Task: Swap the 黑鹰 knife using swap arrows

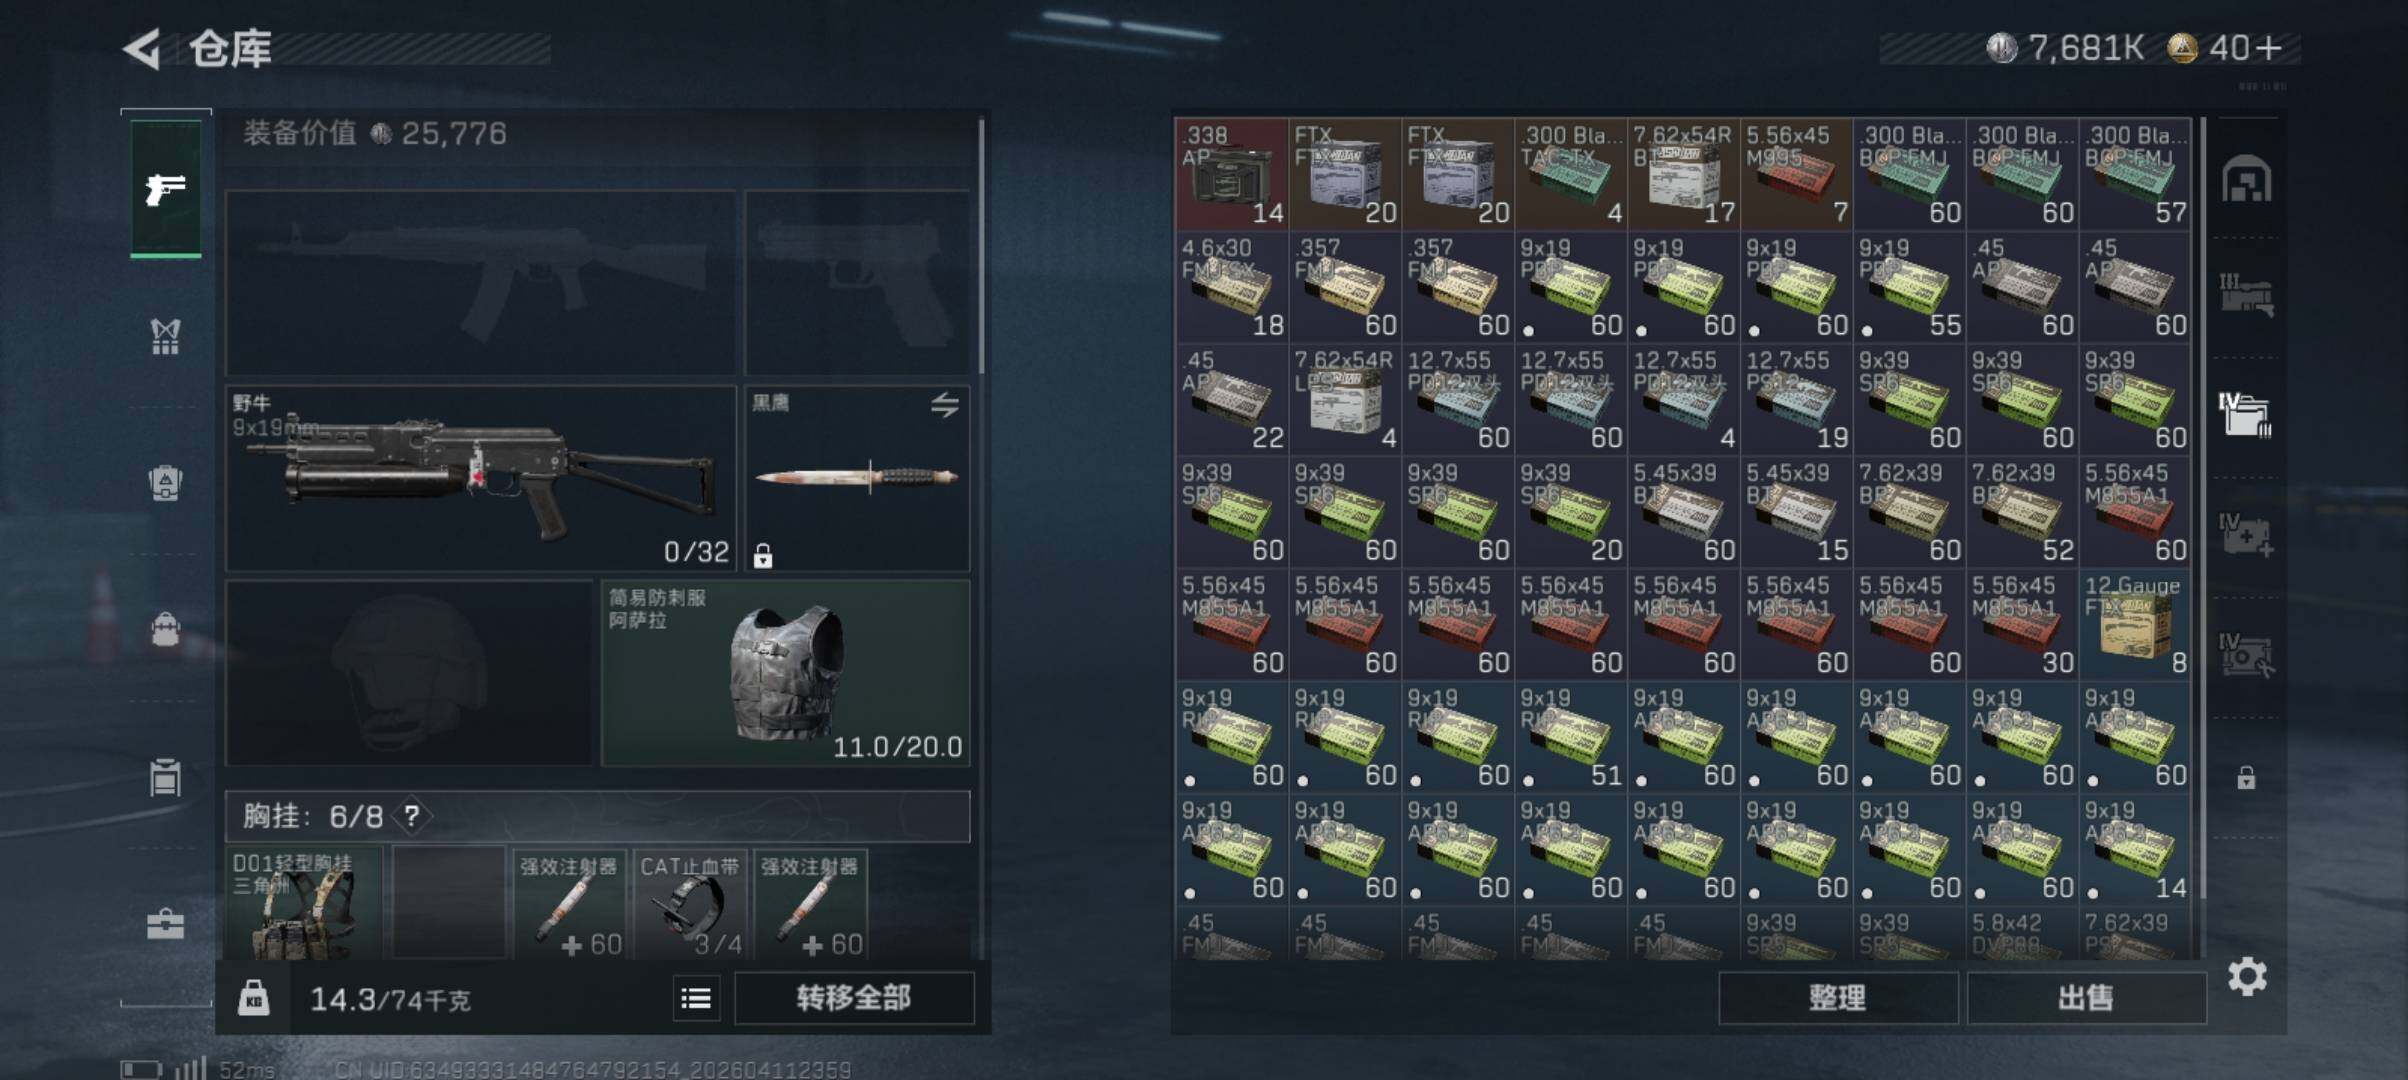Action: point(945,405)
